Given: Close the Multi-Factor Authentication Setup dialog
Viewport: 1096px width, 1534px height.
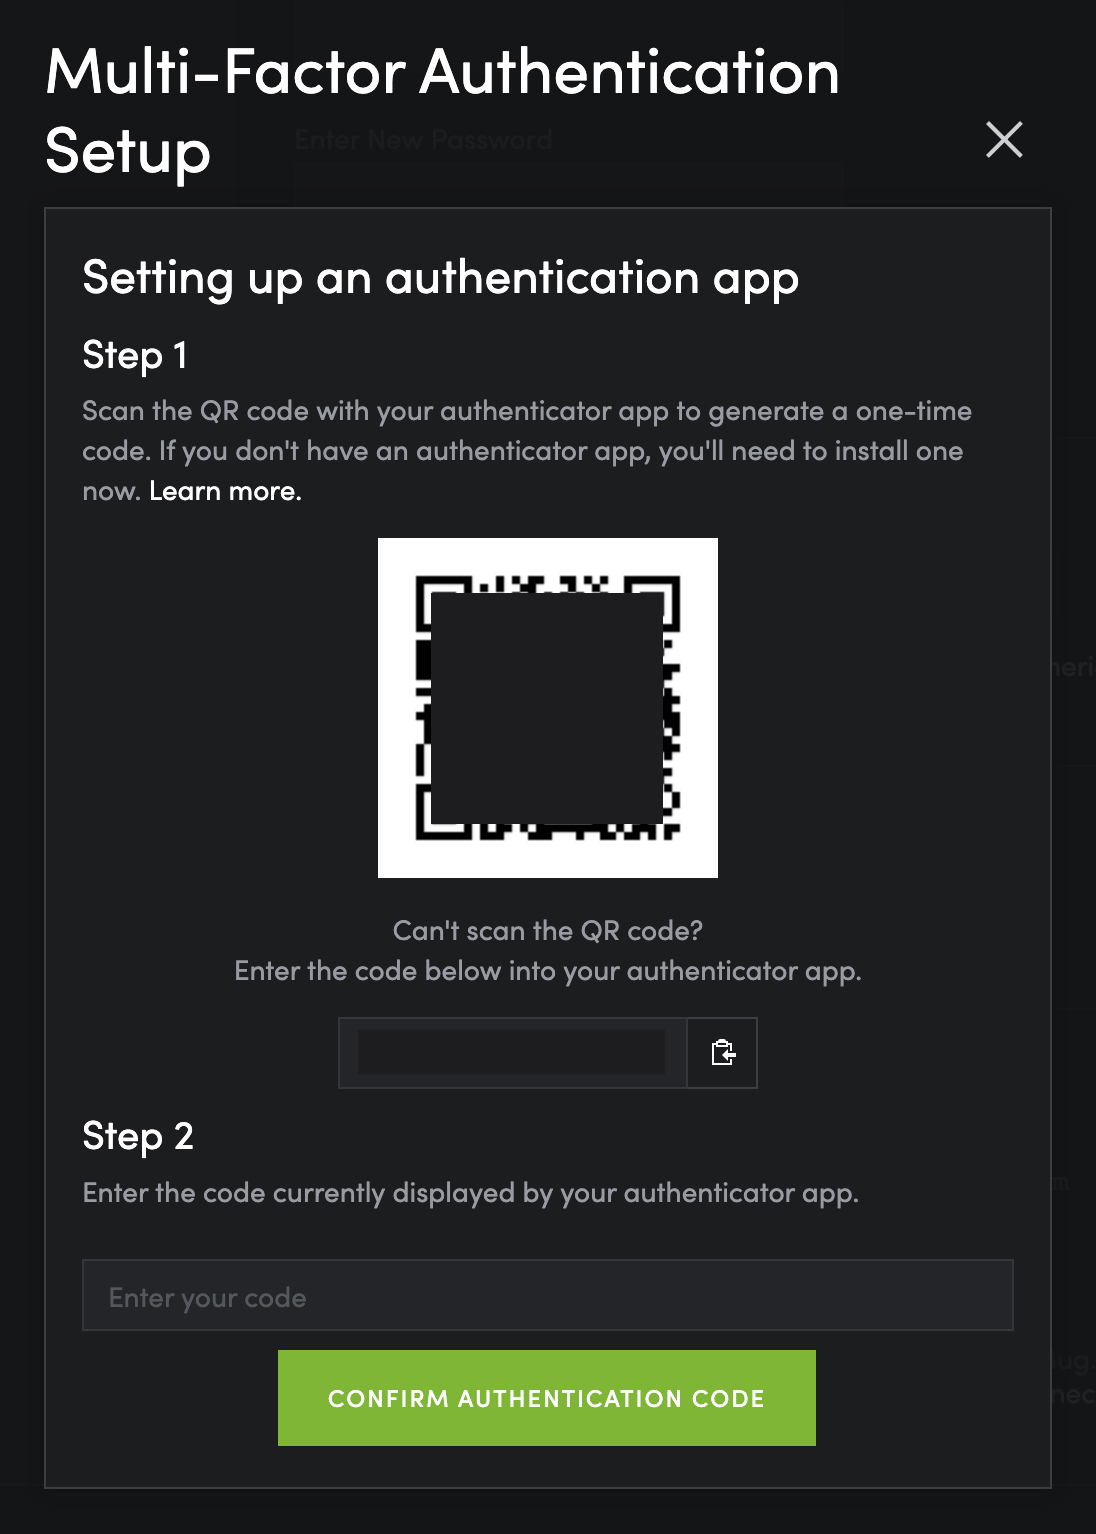Looking at the screenshot, I should click(1004, 140).
